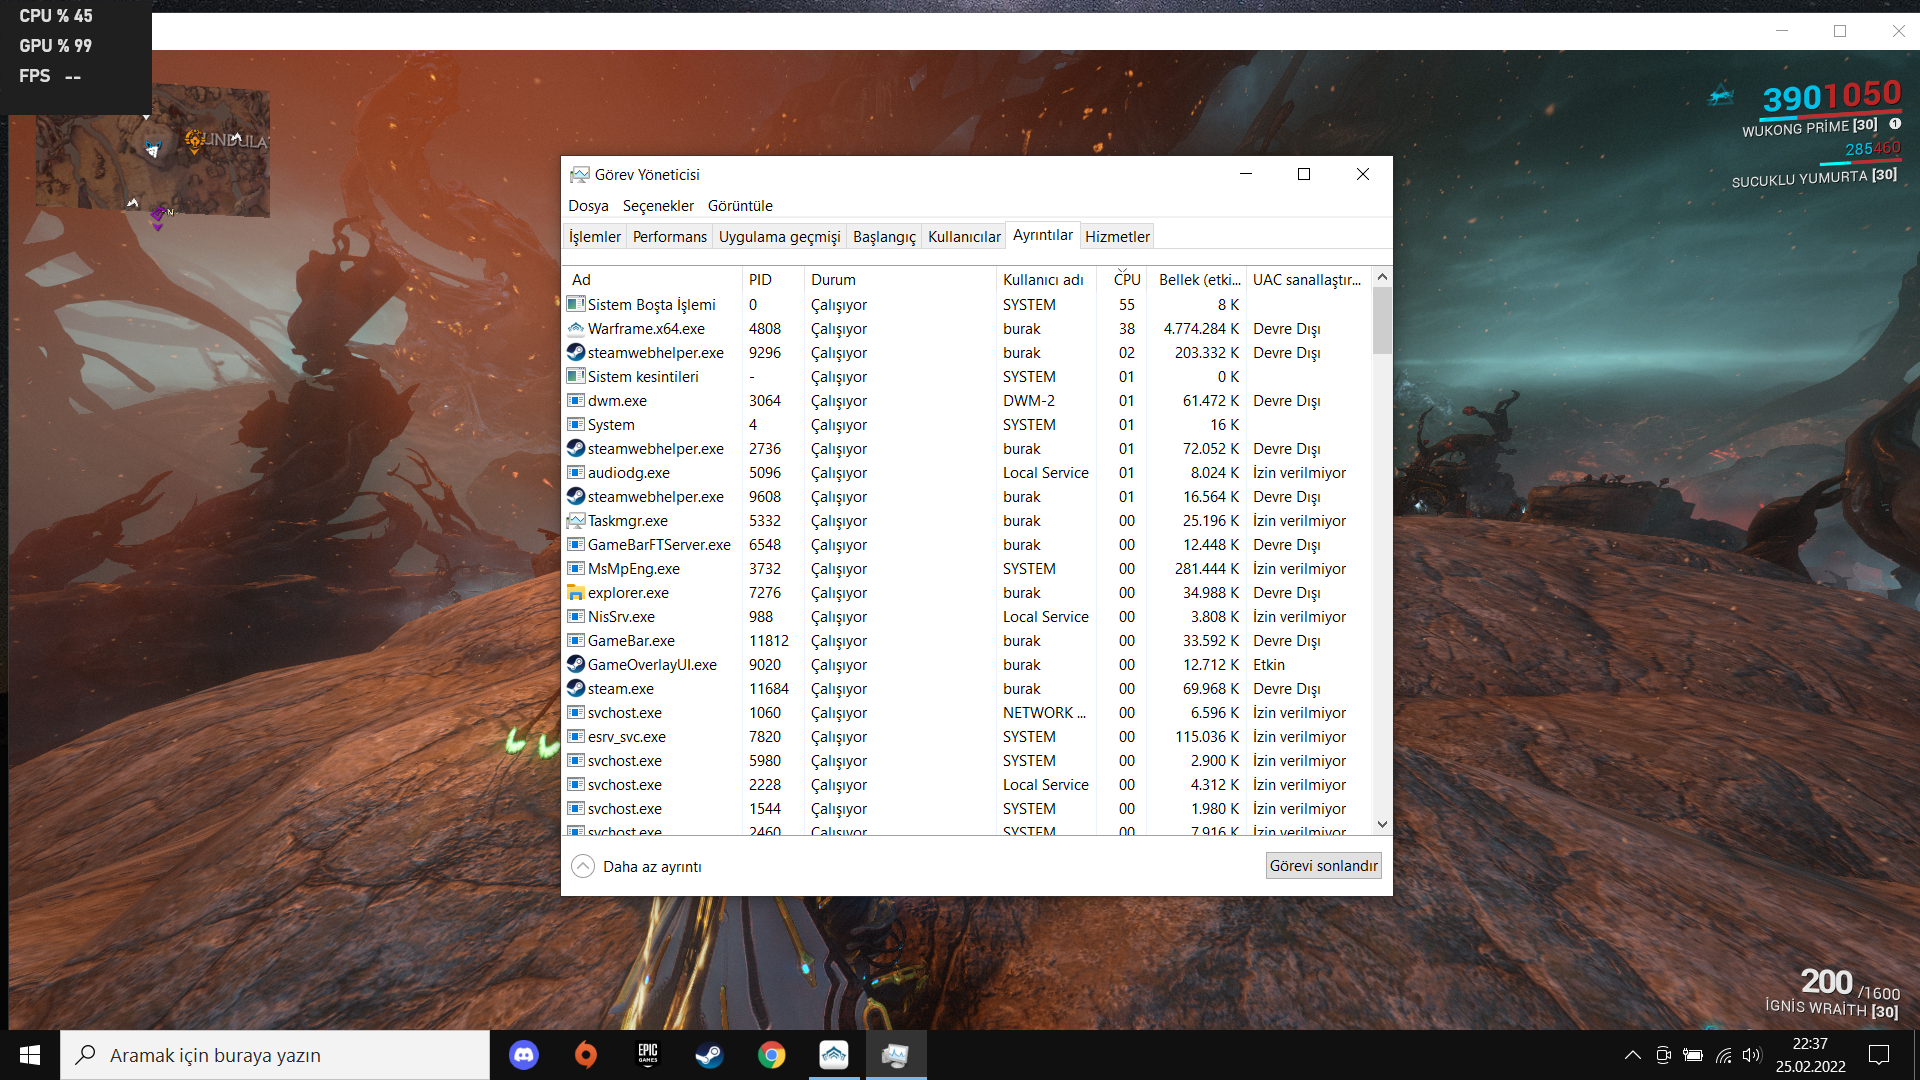This screenshot has height=1080, width=1920.
Task: Open Steam from the taskbar
Action: click(x=710, y=1055)
